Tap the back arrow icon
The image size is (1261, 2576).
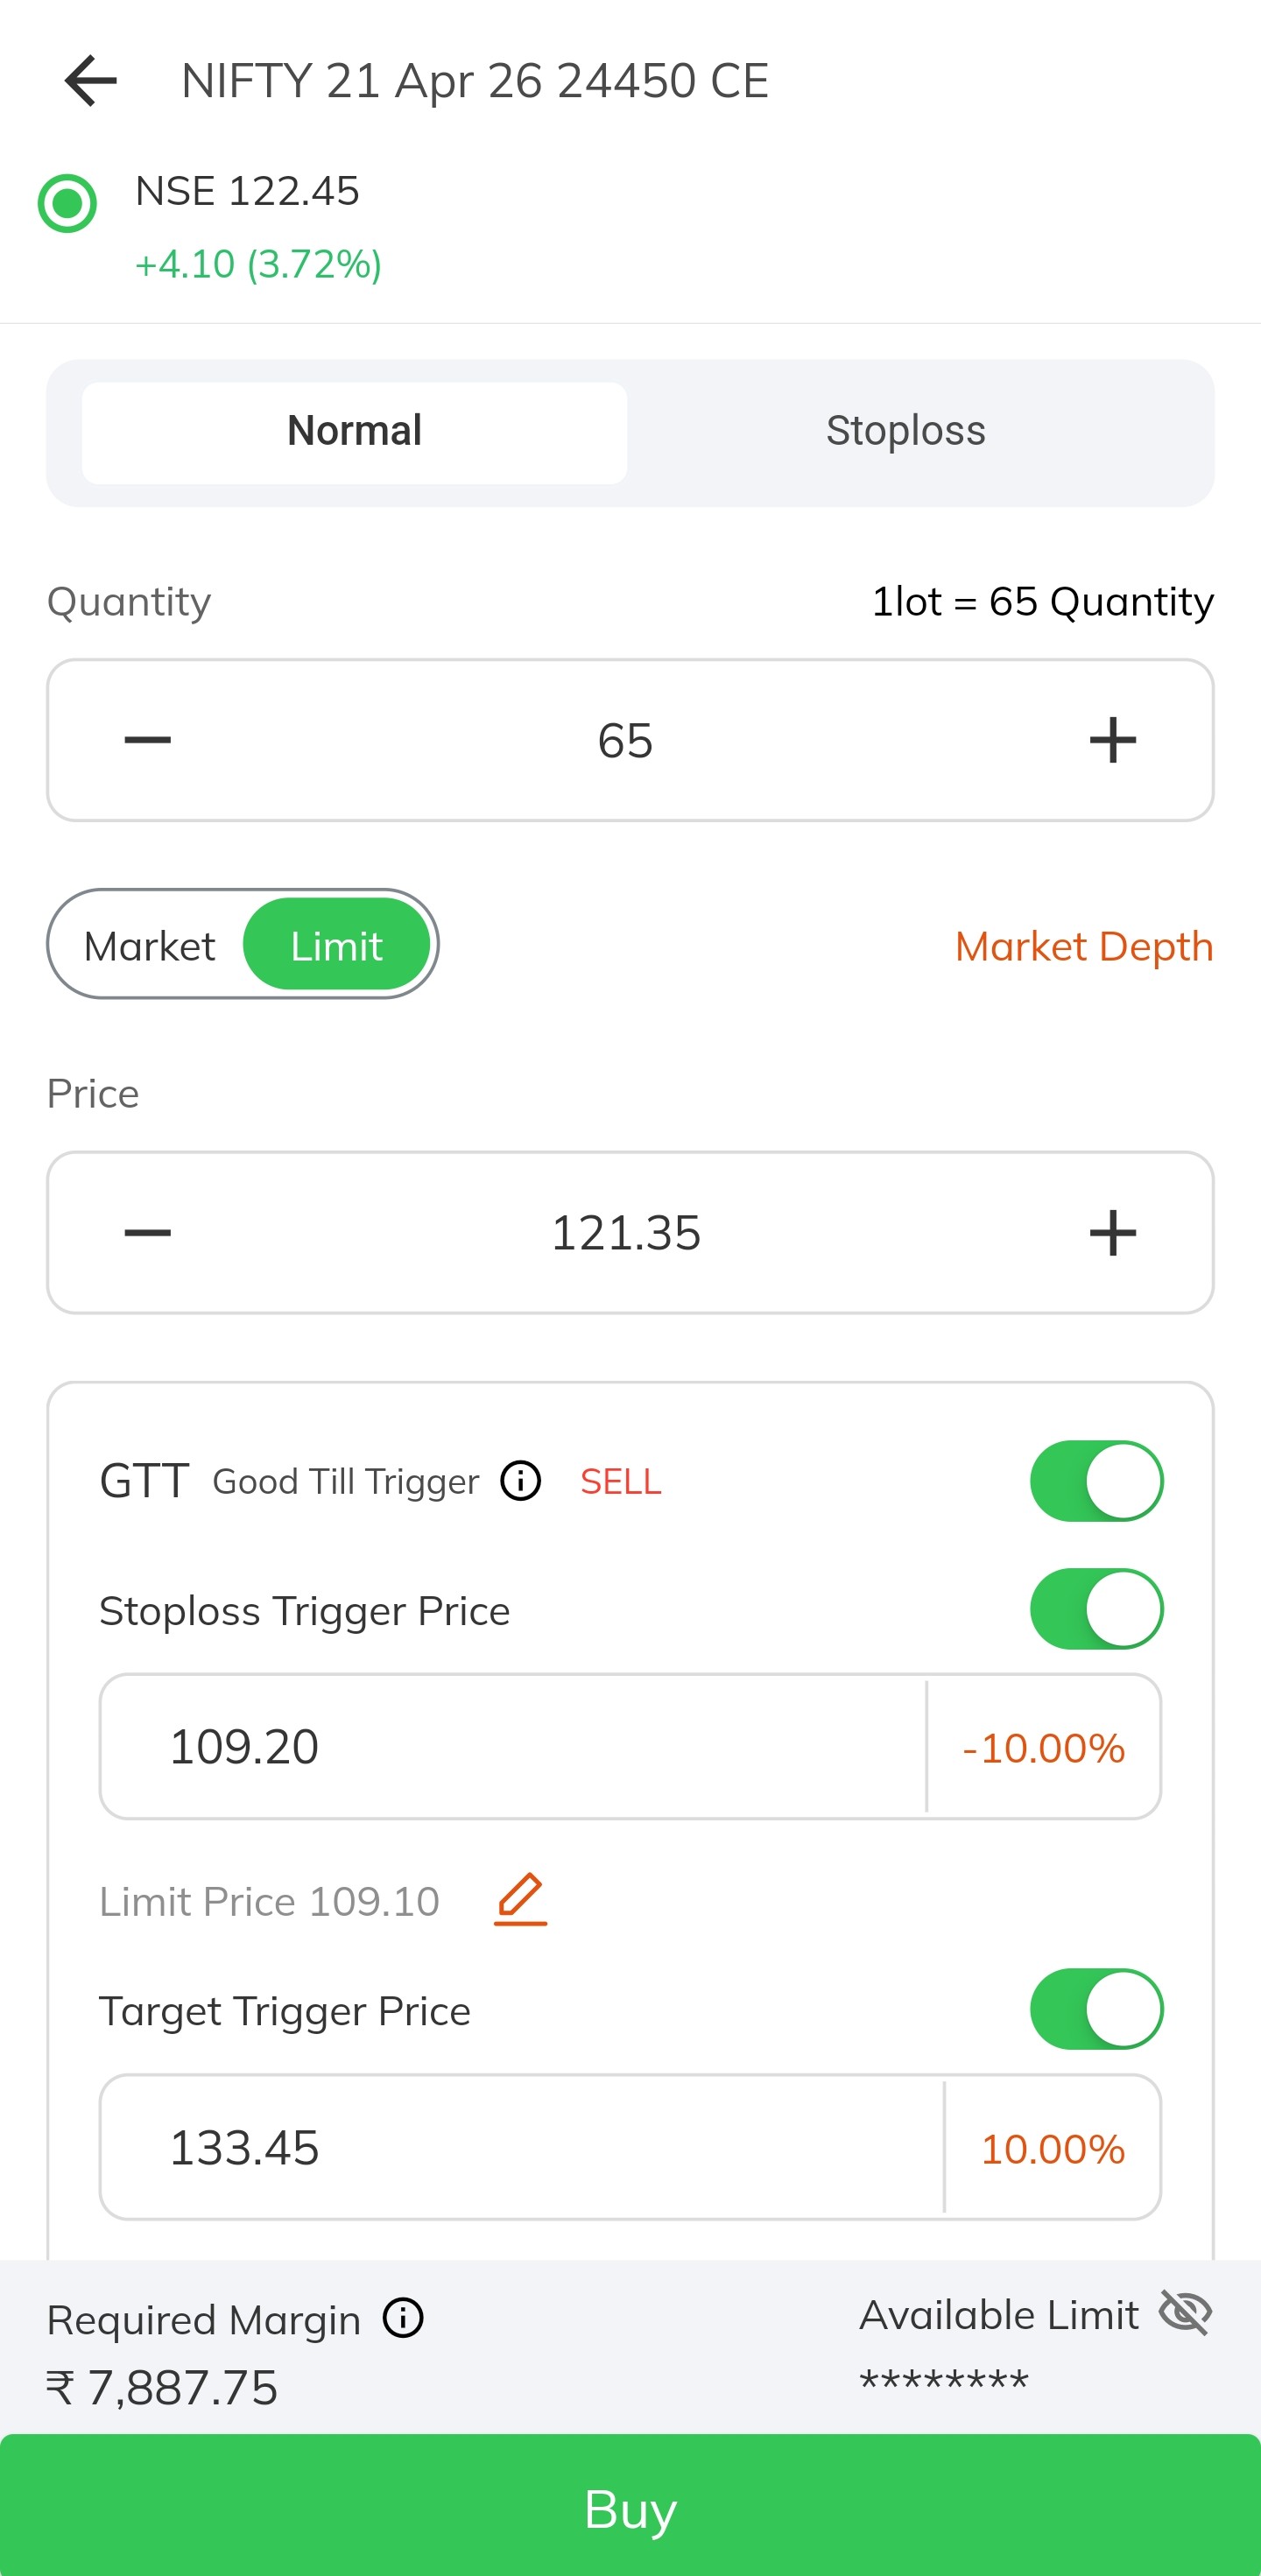tap(91, 81)
